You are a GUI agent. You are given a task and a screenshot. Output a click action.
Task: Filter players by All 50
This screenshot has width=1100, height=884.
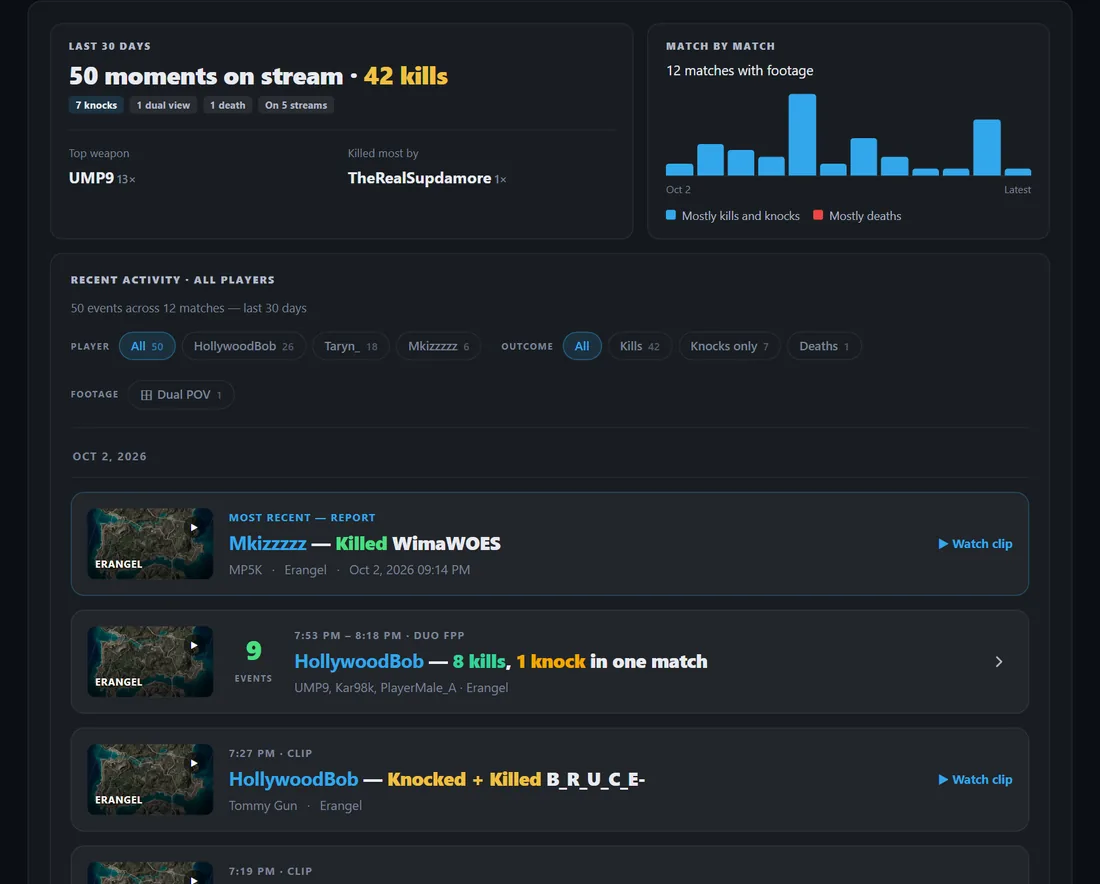(147, 346)
